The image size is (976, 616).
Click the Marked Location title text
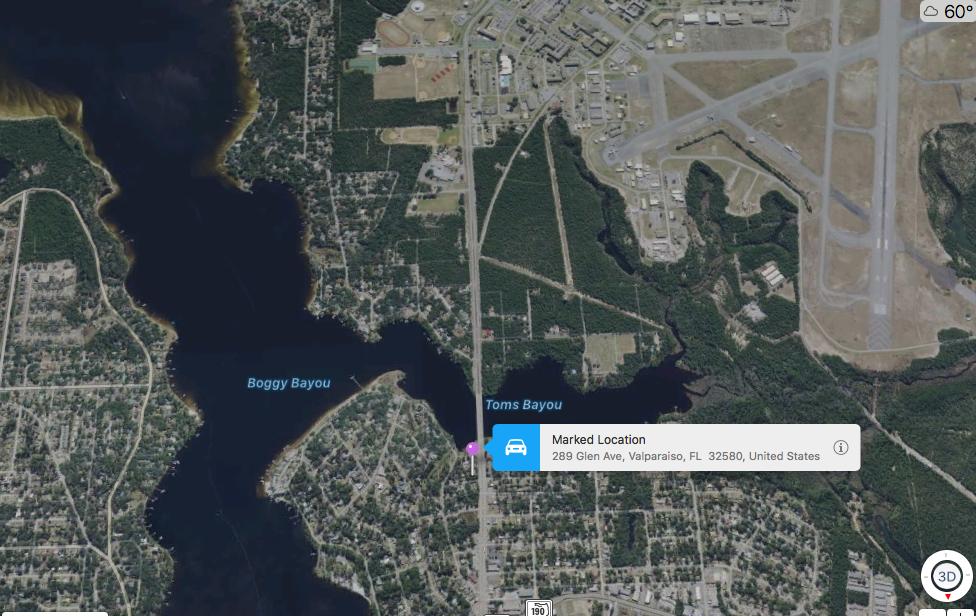pos(598,439)
